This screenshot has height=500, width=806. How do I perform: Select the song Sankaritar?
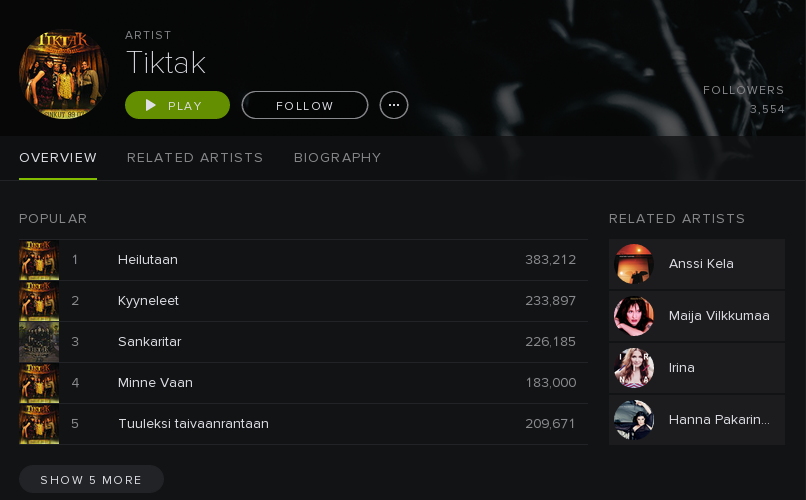tap(149, 342)
